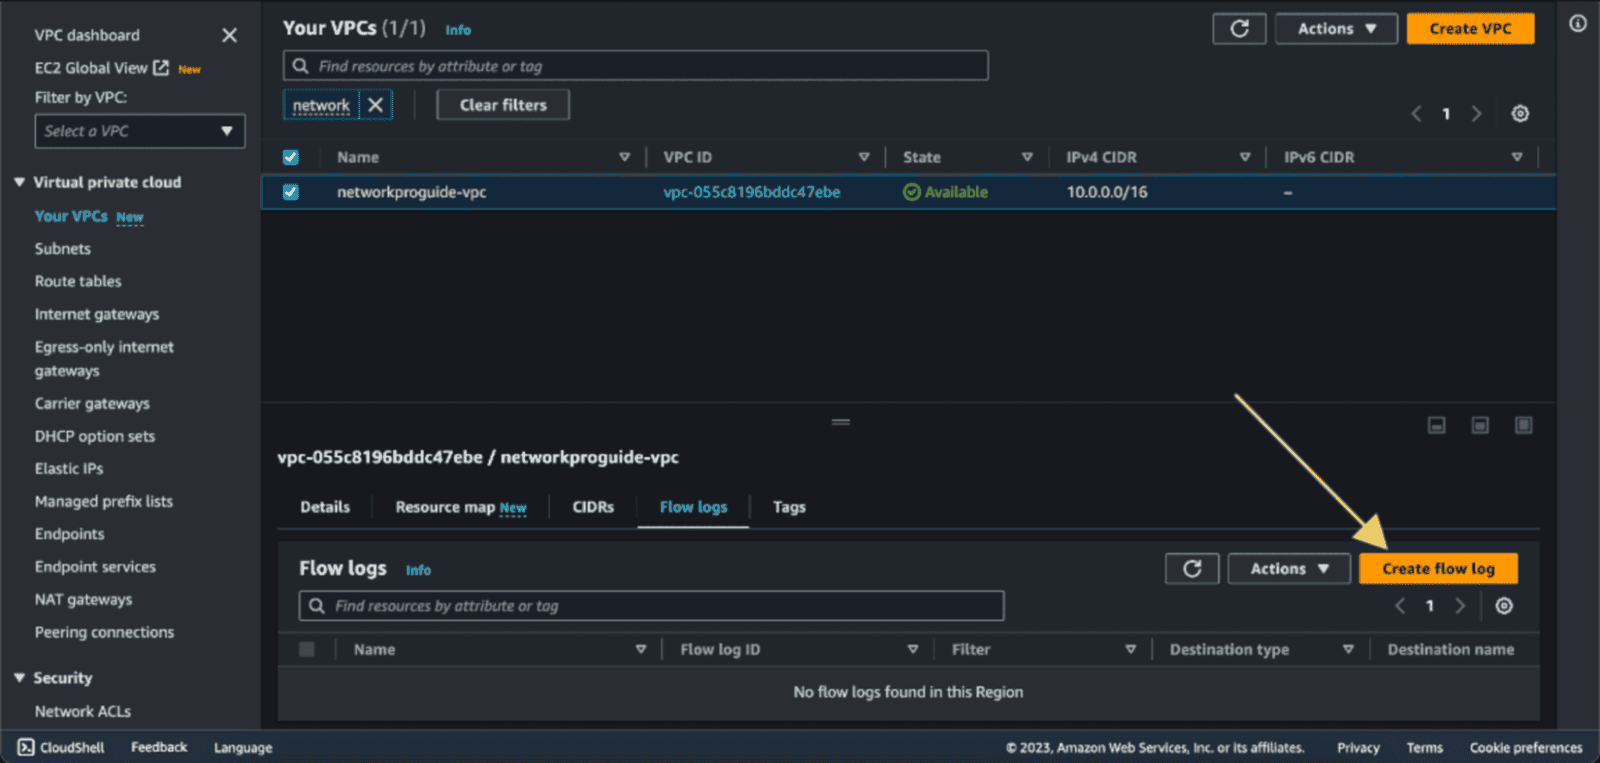1600x763 pixels.
Task: Open the Select a VPC dropdown
Action: coord(139,131)
